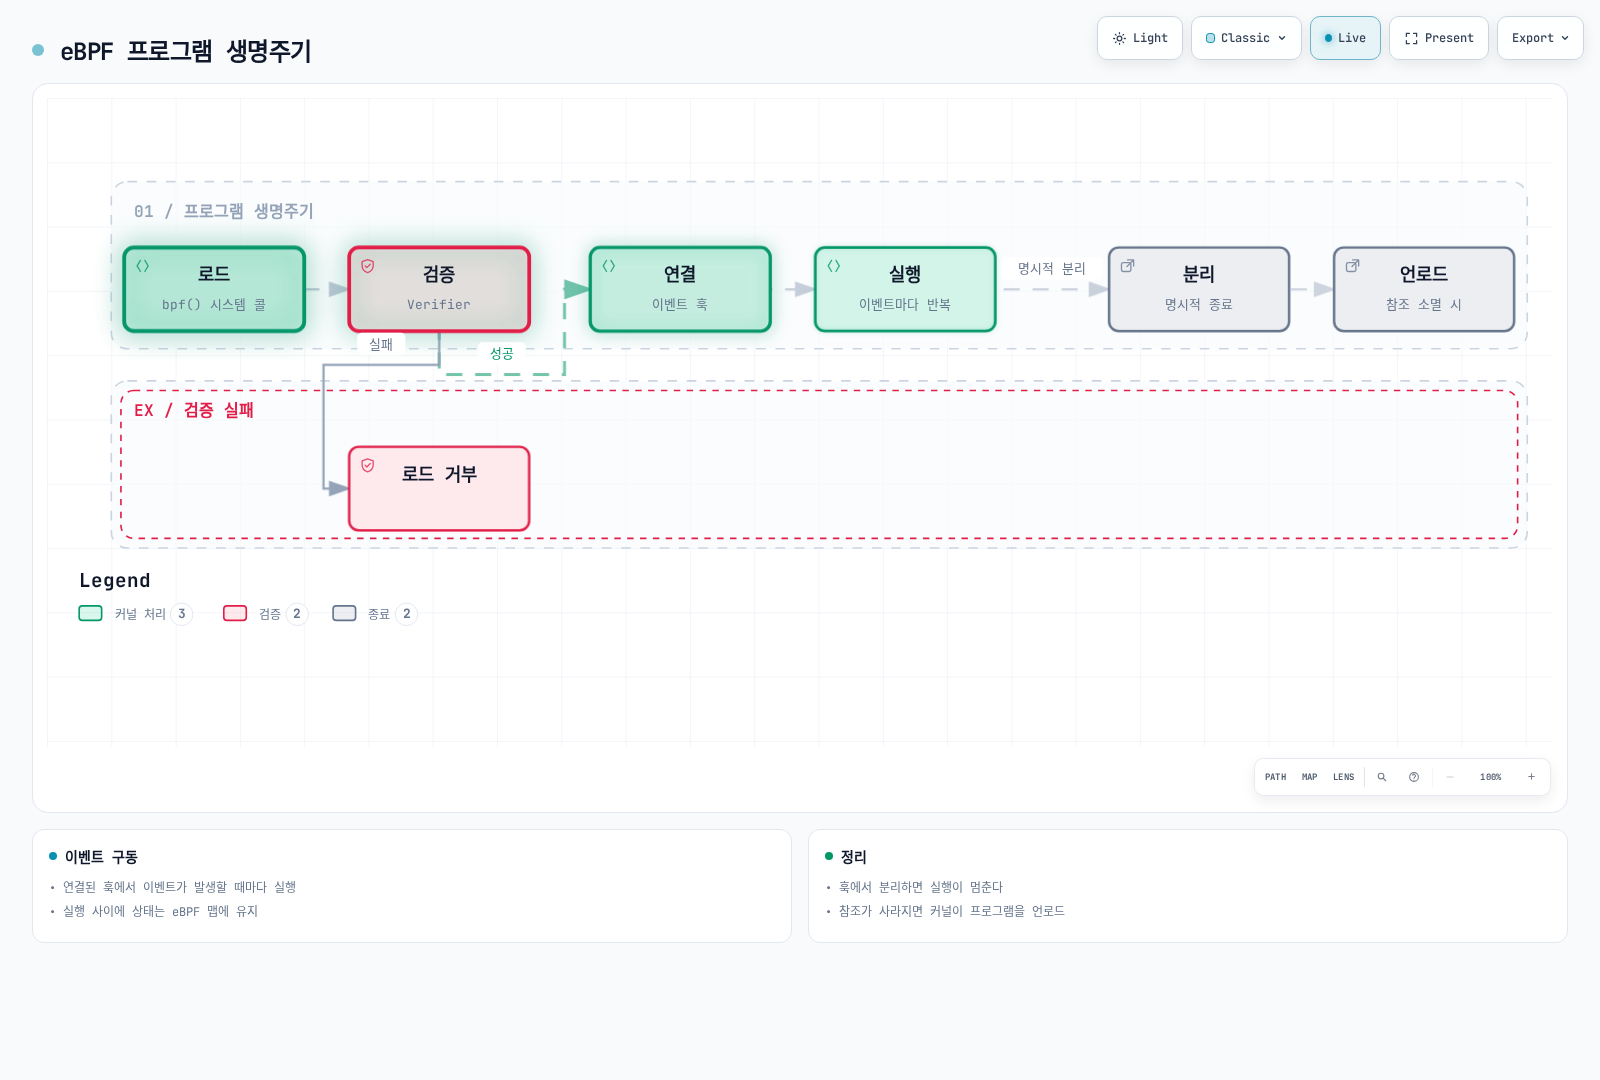Open help via the question mark icon

pos(1414,777)
